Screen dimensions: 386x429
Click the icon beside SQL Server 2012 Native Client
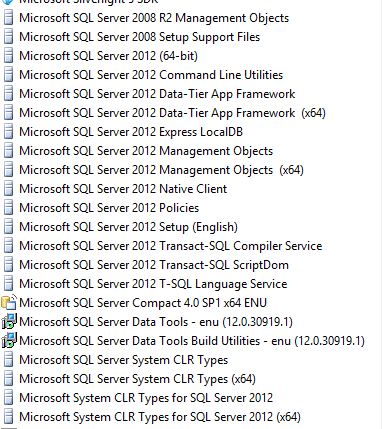pyautogui.click(x=9, y=189)
